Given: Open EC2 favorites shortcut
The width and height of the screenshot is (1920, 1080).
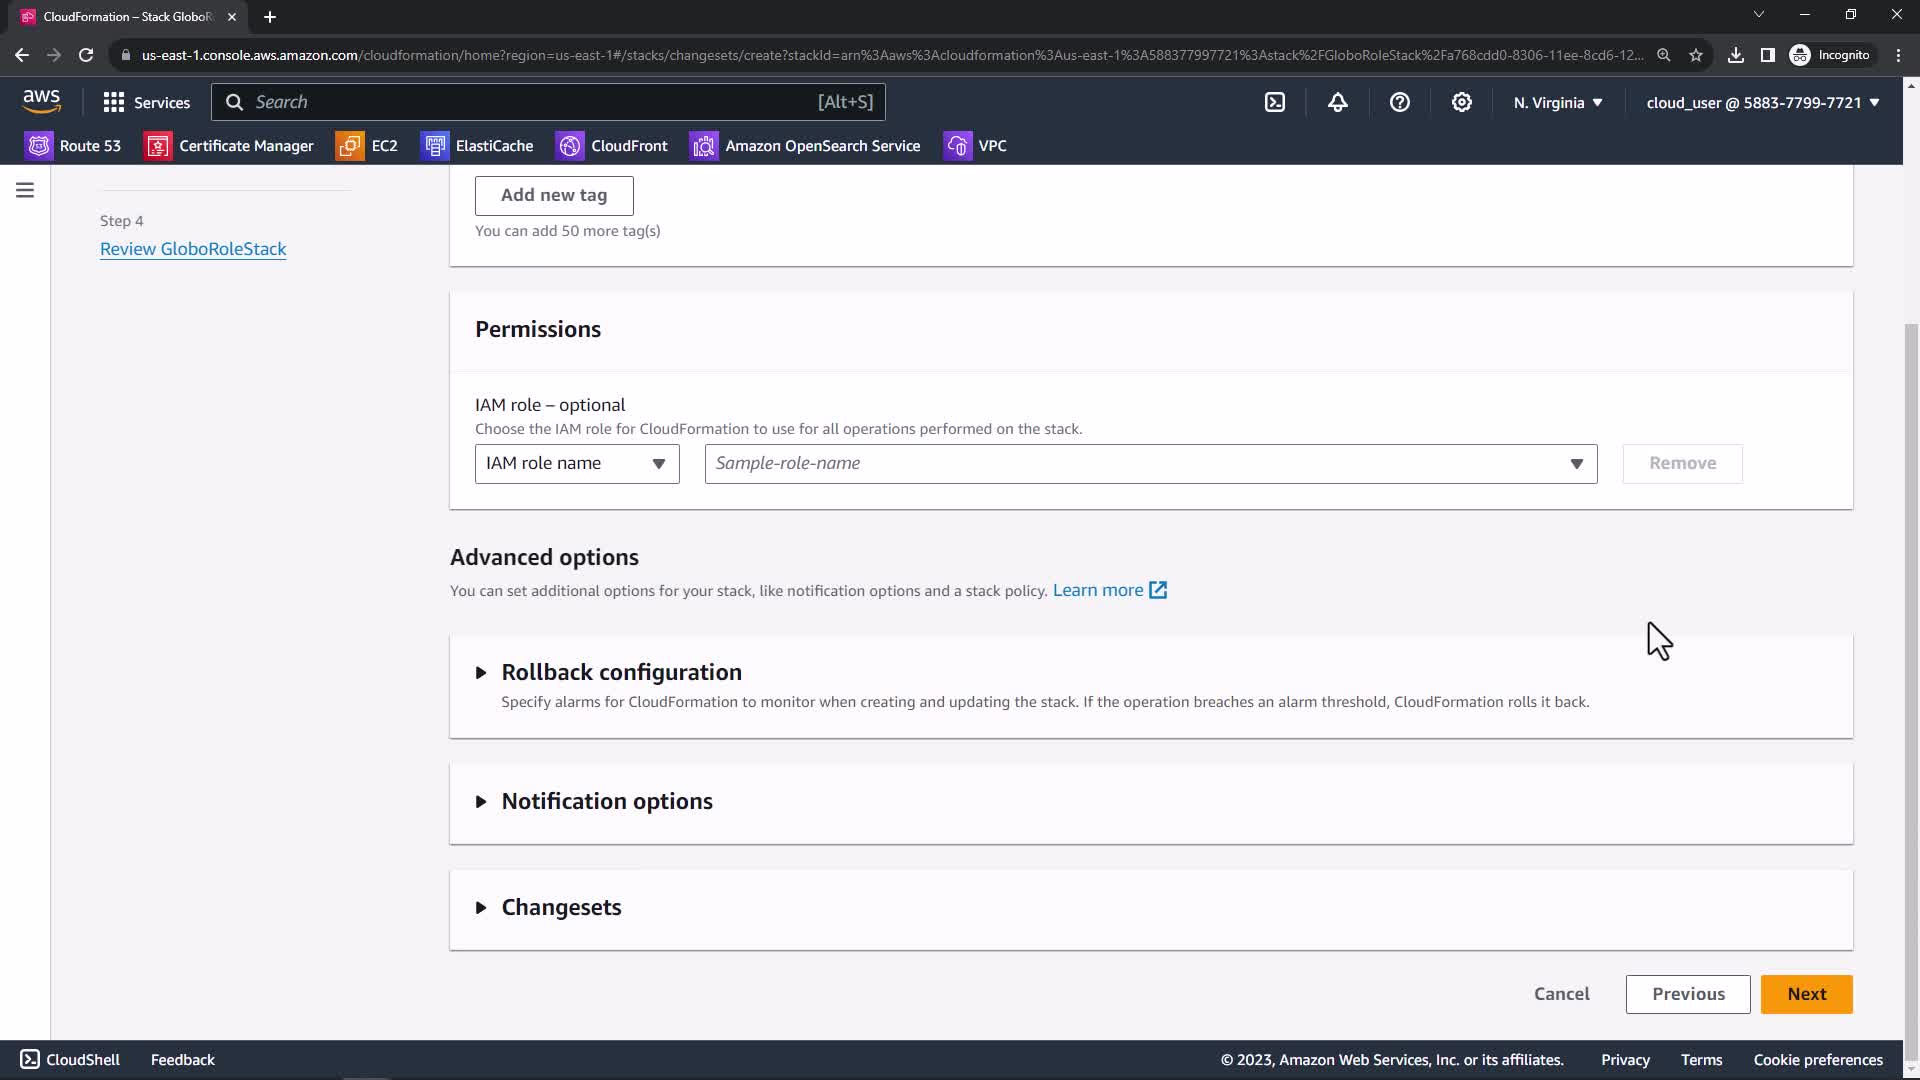Looking at the screenshot, I should coord(367,146).
